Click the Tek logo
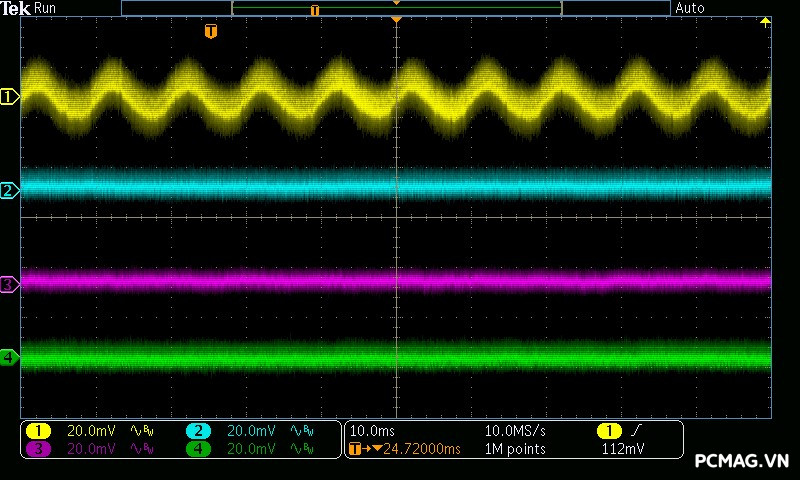The image size is (800, 480). coord(15,8)
